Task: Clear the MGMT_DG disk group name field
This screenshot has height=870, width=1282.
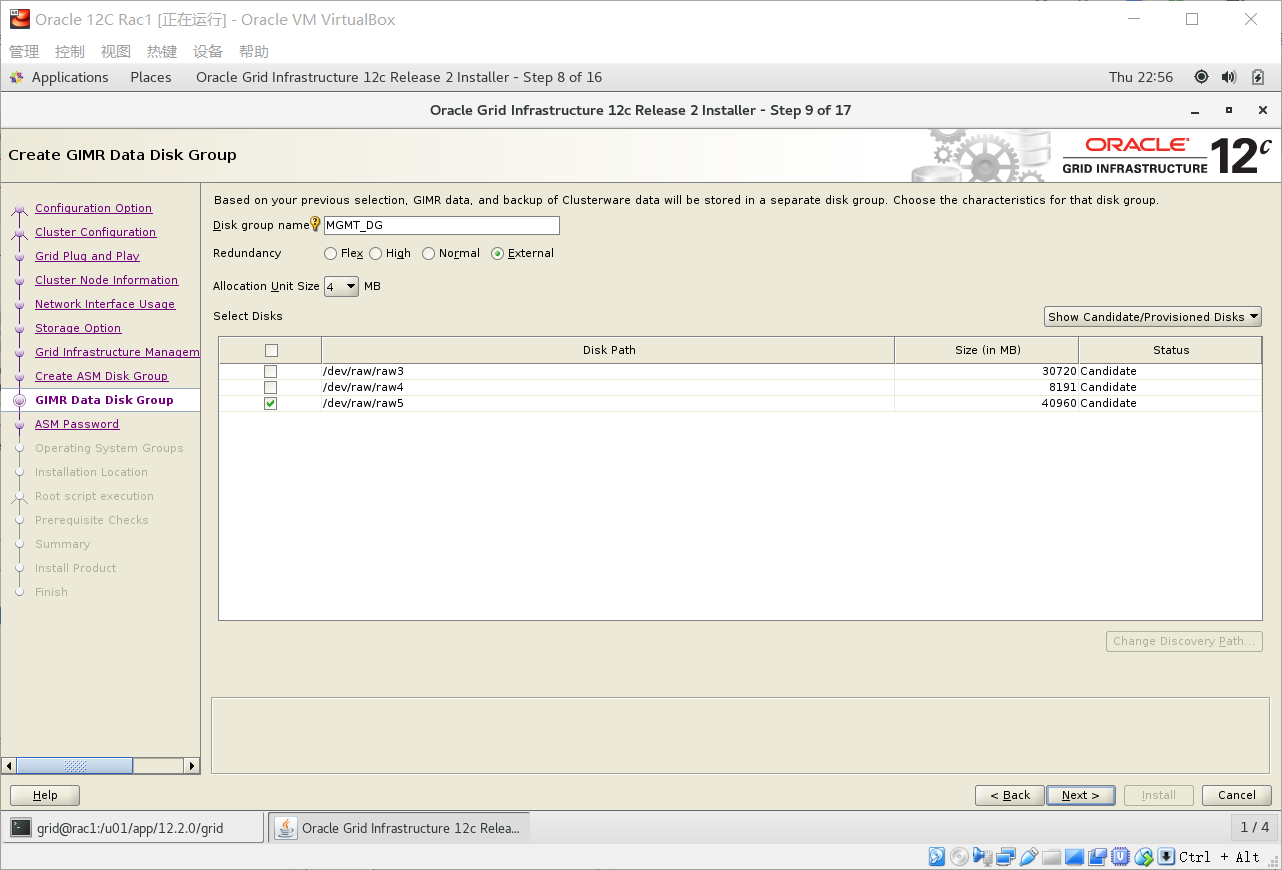Action: click(x=441, y=225)
